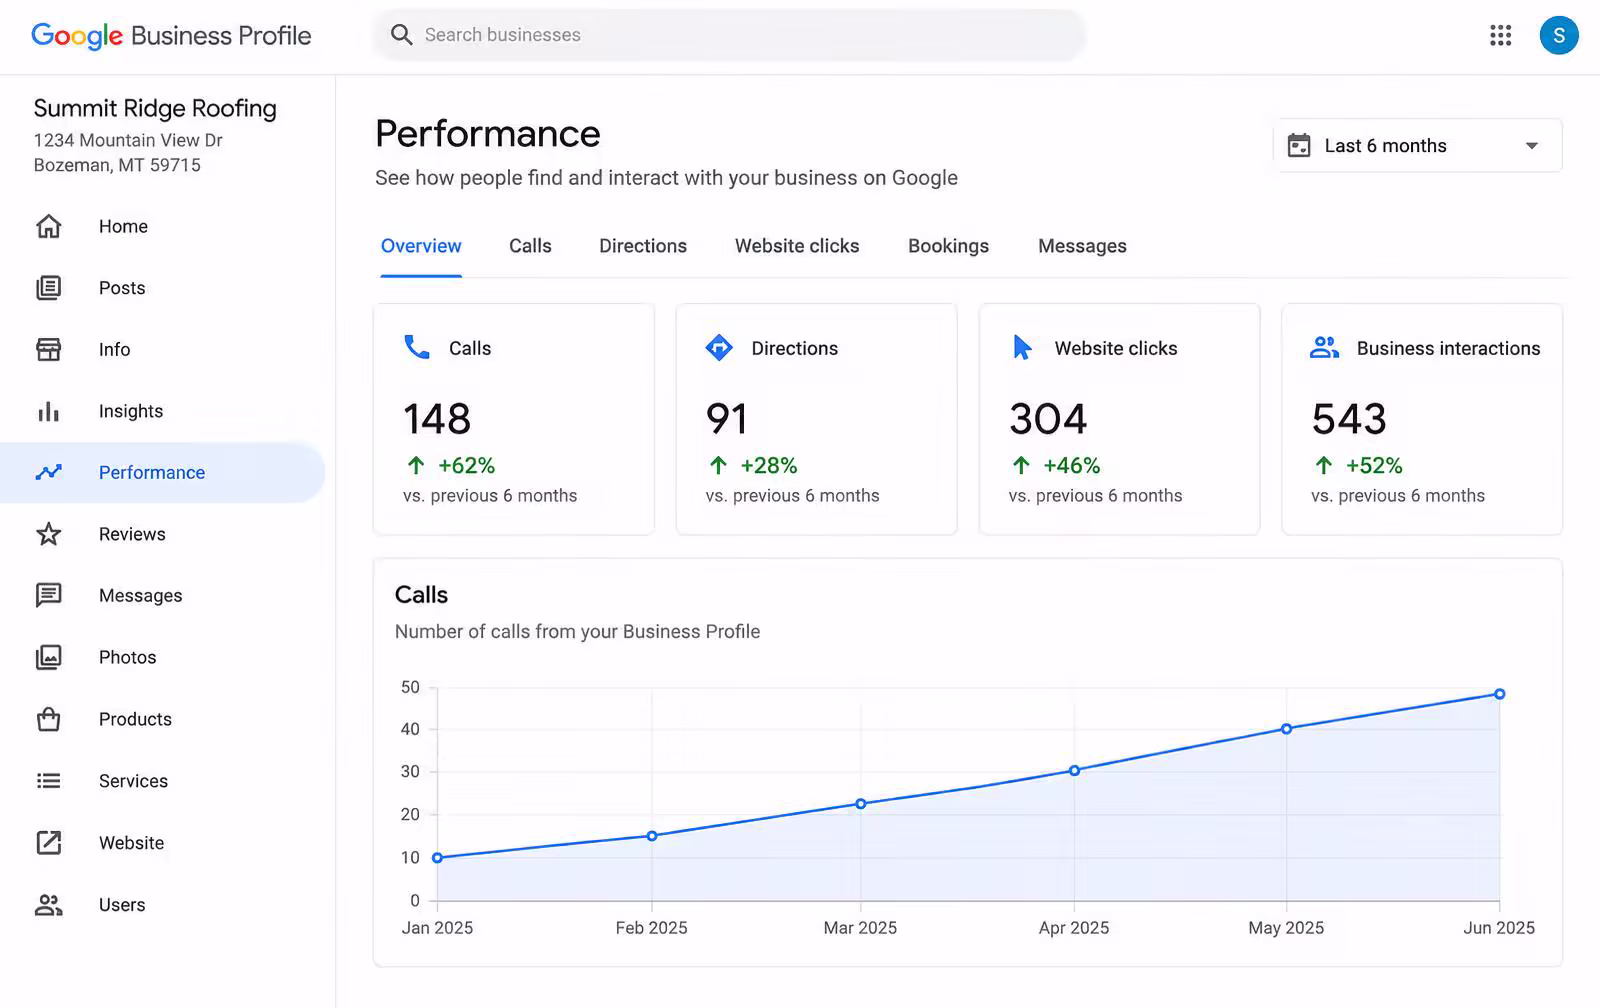1600x1008 pixels.
Task: Click the Google Business Profile logo
Action: click(x=171, y=36)
